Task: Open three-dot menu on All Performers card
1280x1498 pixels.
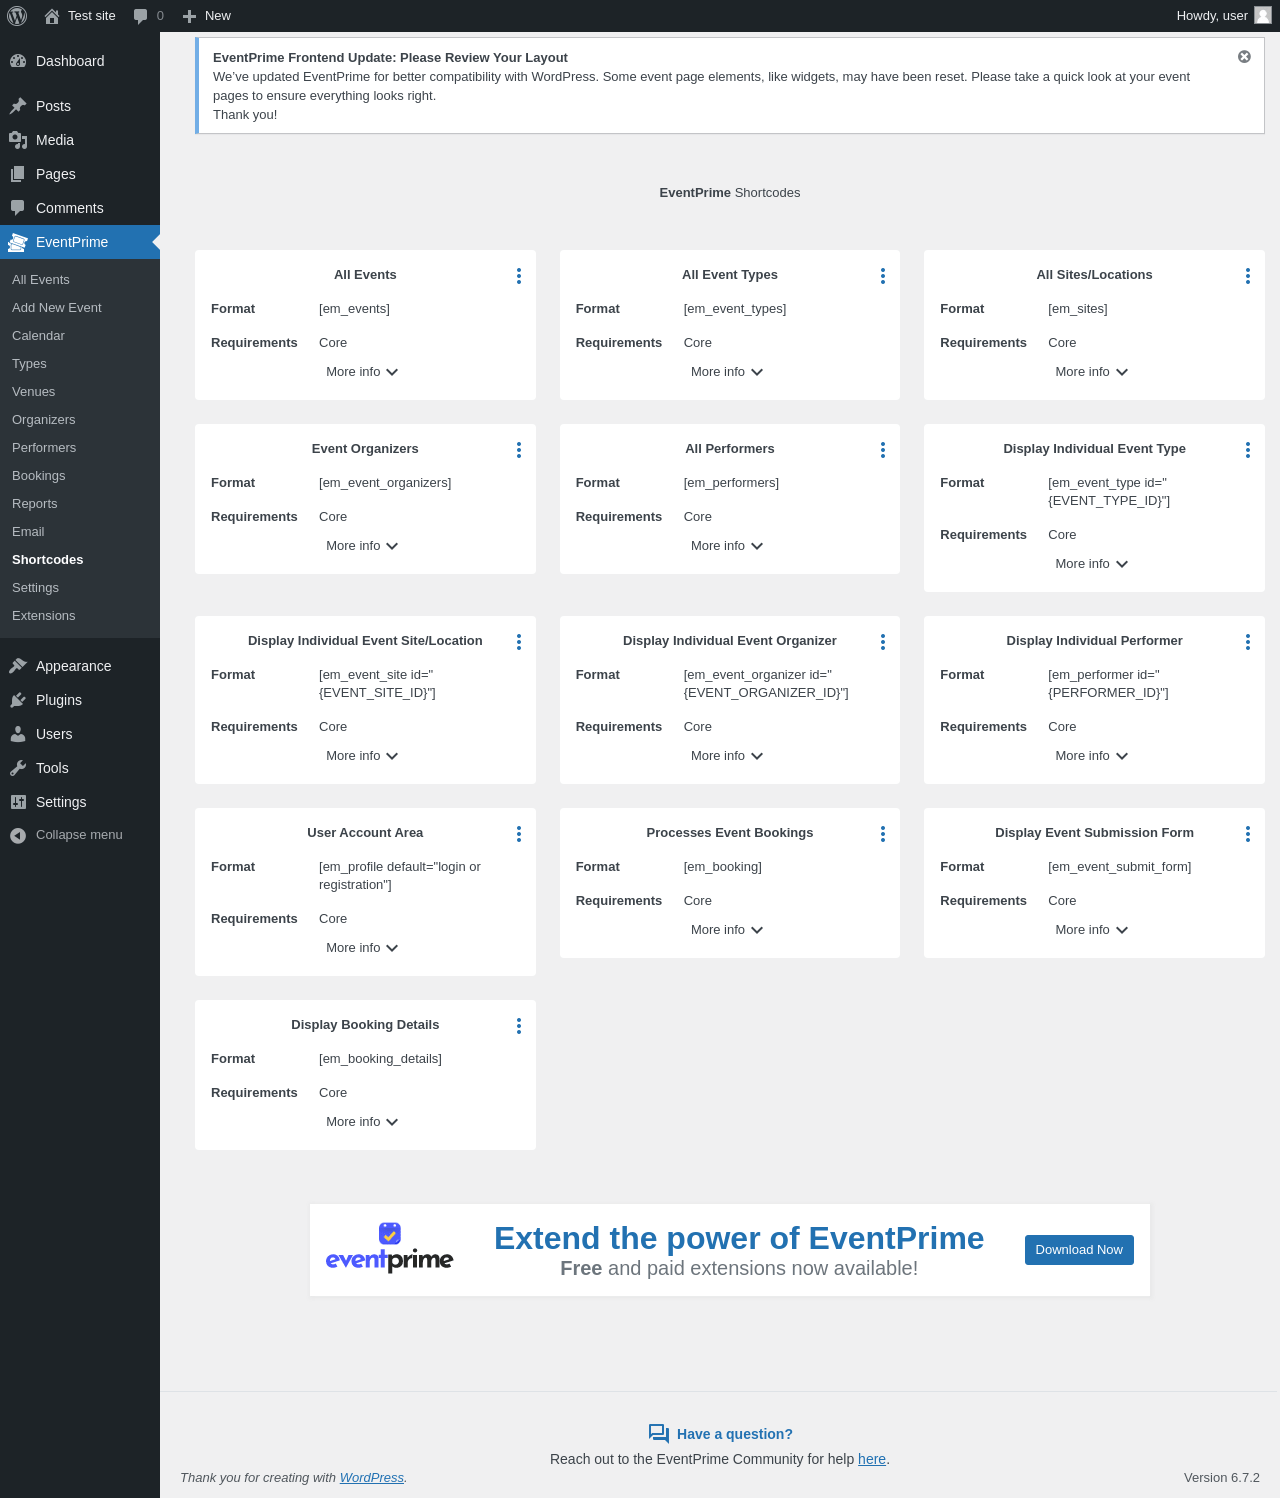Action: click(883, 450)
